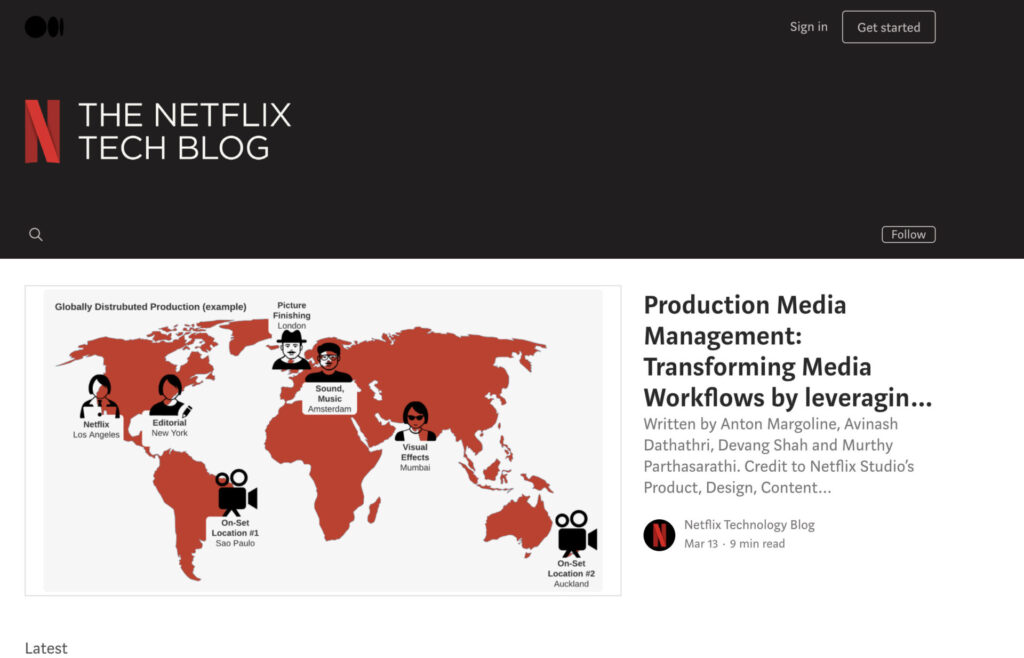1024x658 pixels.
Task: Click the Sound, Music Amsterdam person icon
Action: click(328, 362)
